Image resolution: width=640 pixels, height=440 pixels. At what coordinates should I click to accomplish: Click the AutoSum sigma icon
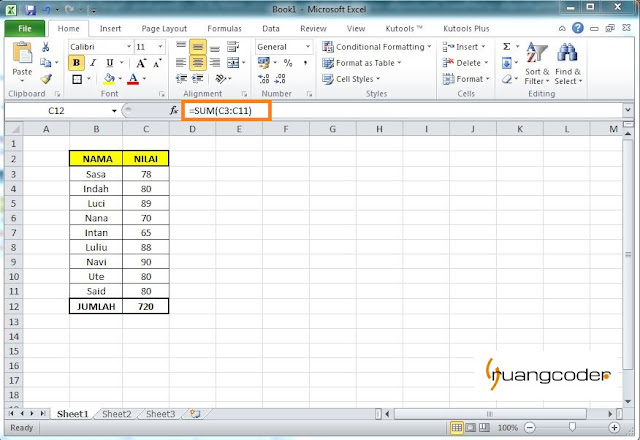(x=507, y=47)
